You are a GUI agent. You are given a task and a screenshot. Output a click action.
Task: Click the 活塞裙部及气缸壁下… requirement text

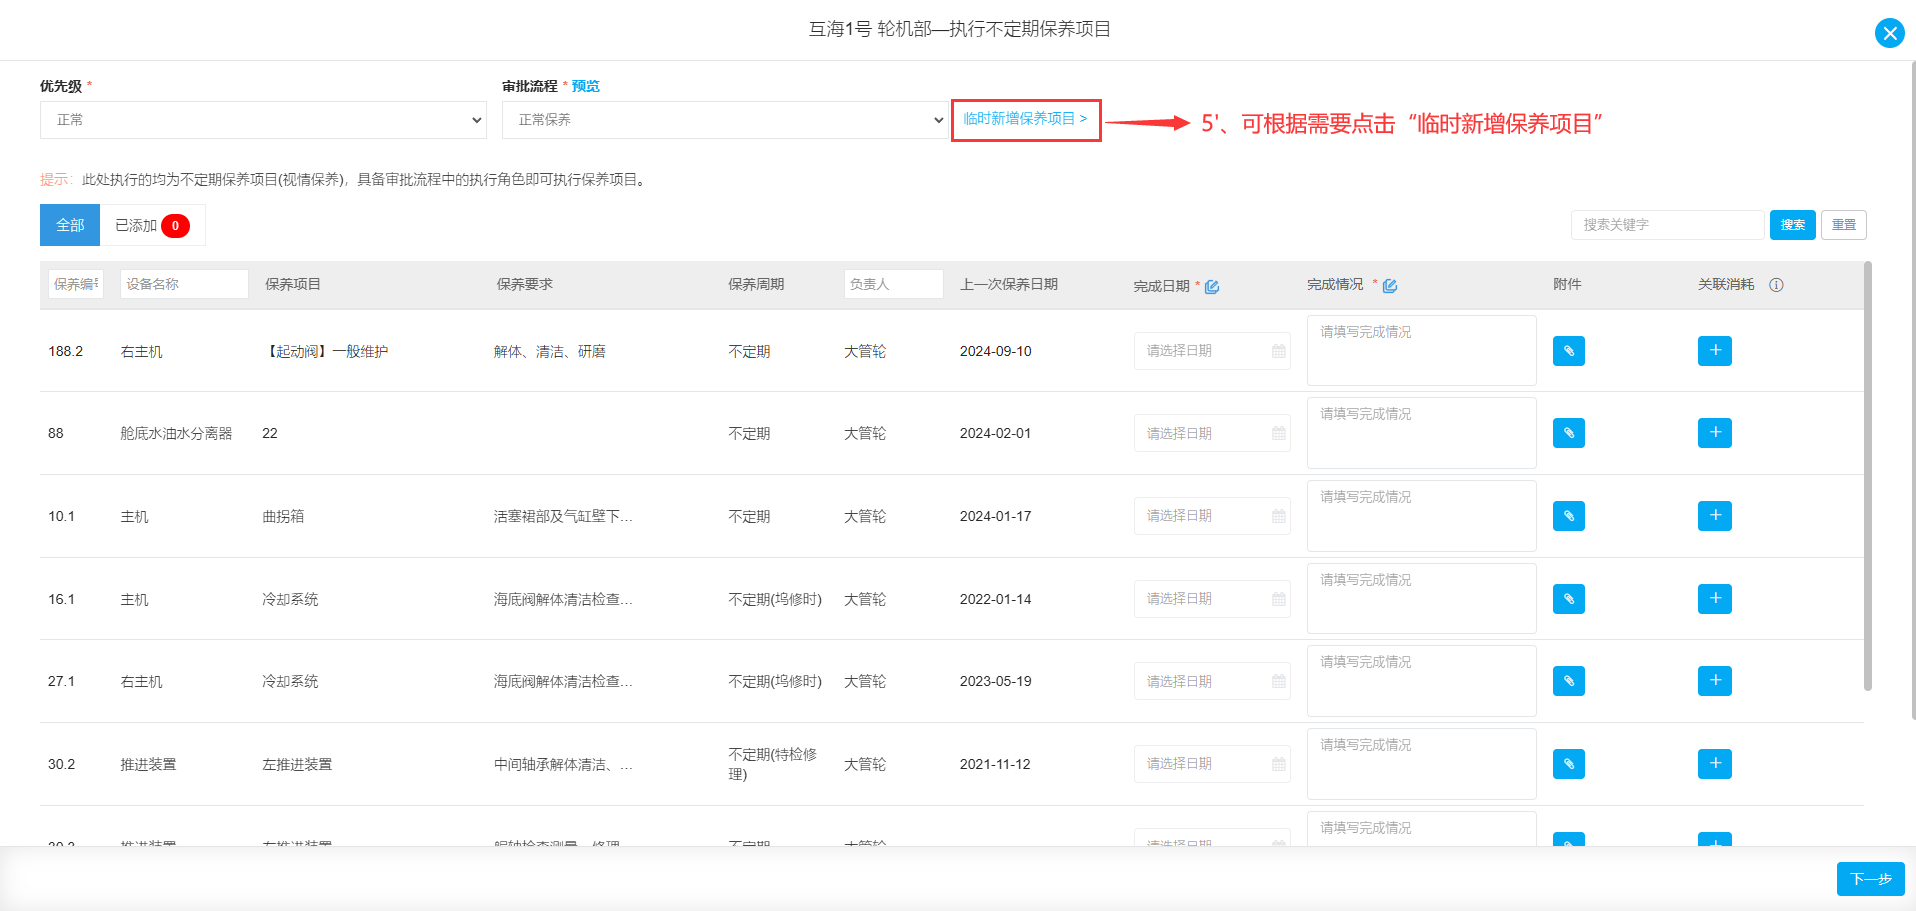563,516
